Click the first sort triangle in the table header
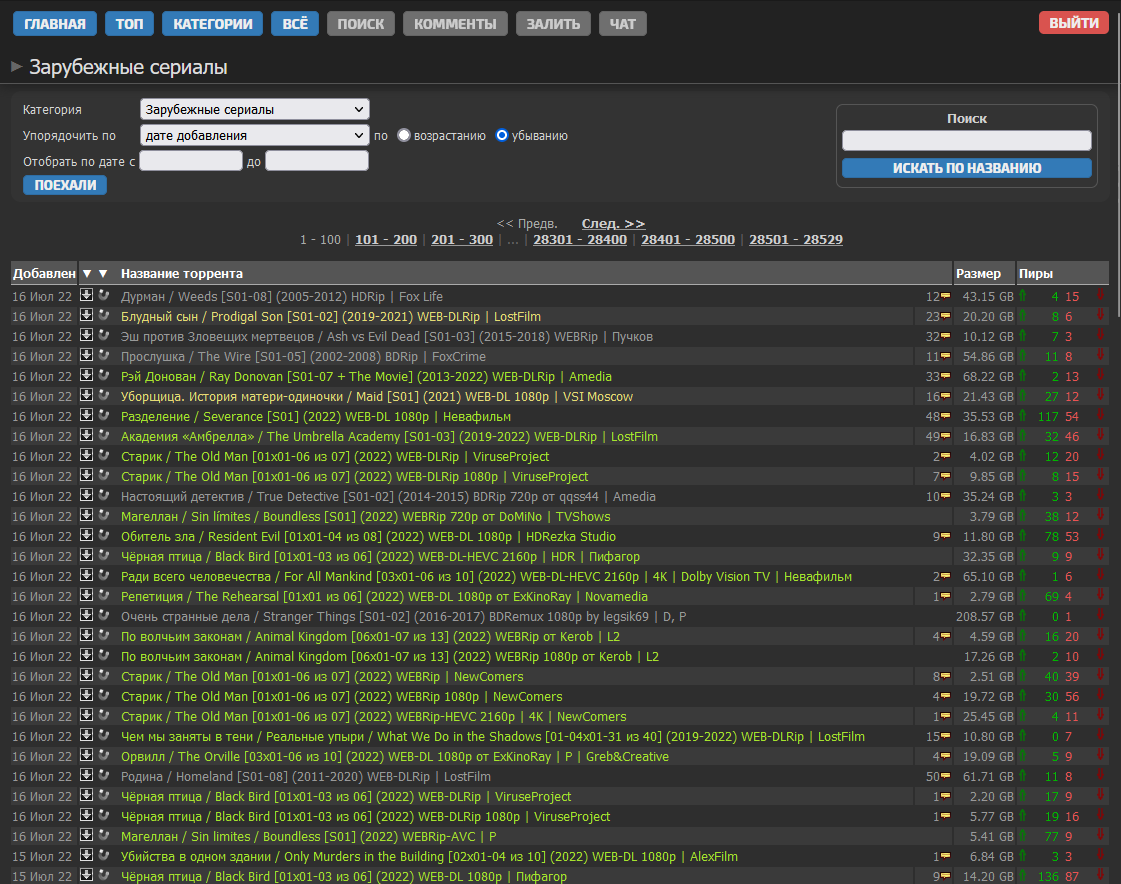This screenshot has width=1121, height=884. click(86, 273)
